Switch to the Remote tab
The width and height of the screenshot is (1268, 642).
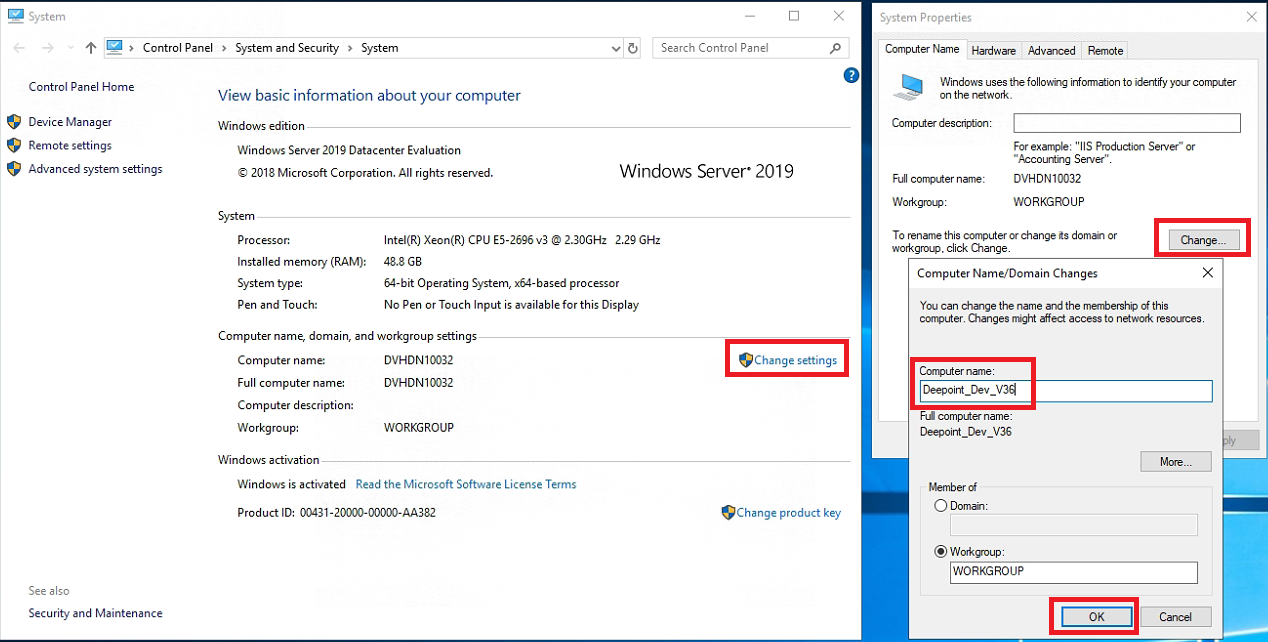click(x=1105, y=50)
